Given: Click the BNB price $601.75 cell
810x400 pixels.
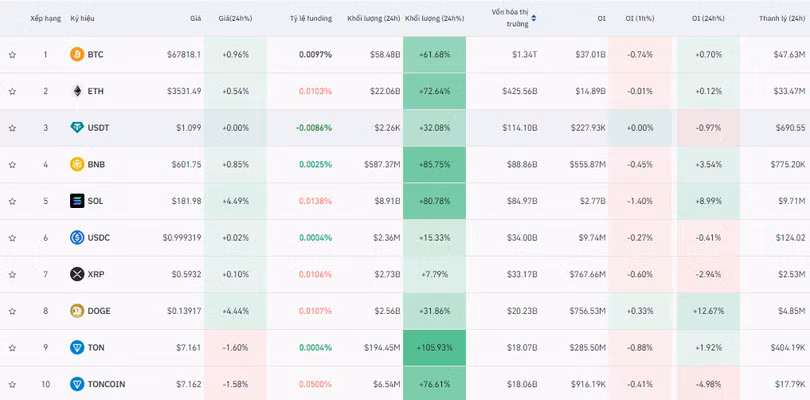Looking at the screenshot, I should pos(184,164).
